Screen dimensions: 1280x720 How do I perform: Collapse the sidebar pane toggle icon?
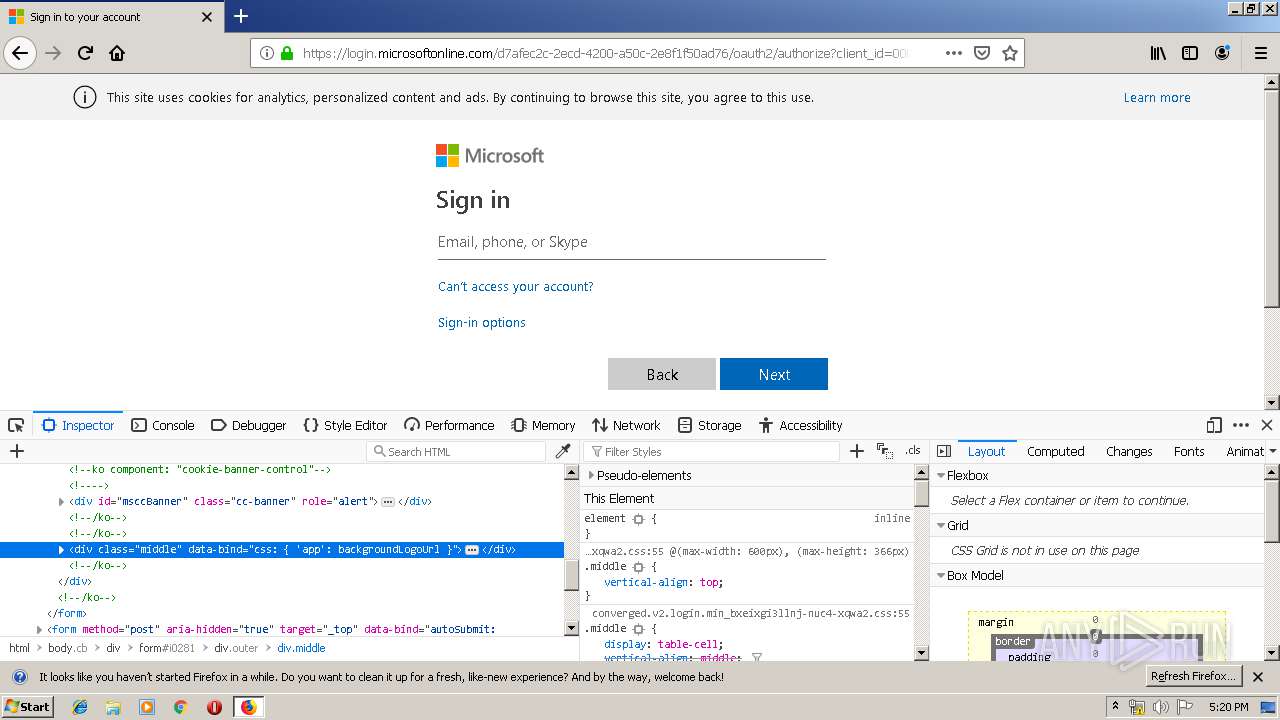coord(944,451)
